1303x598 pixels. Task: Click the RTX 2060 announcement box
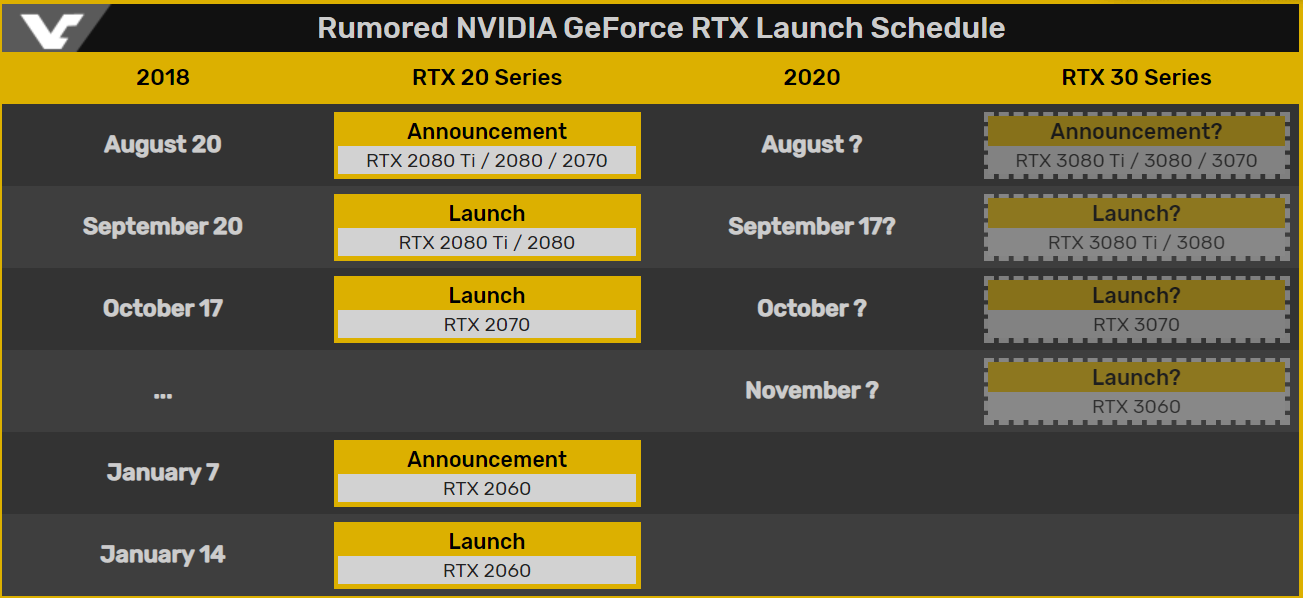coord(487,473)
